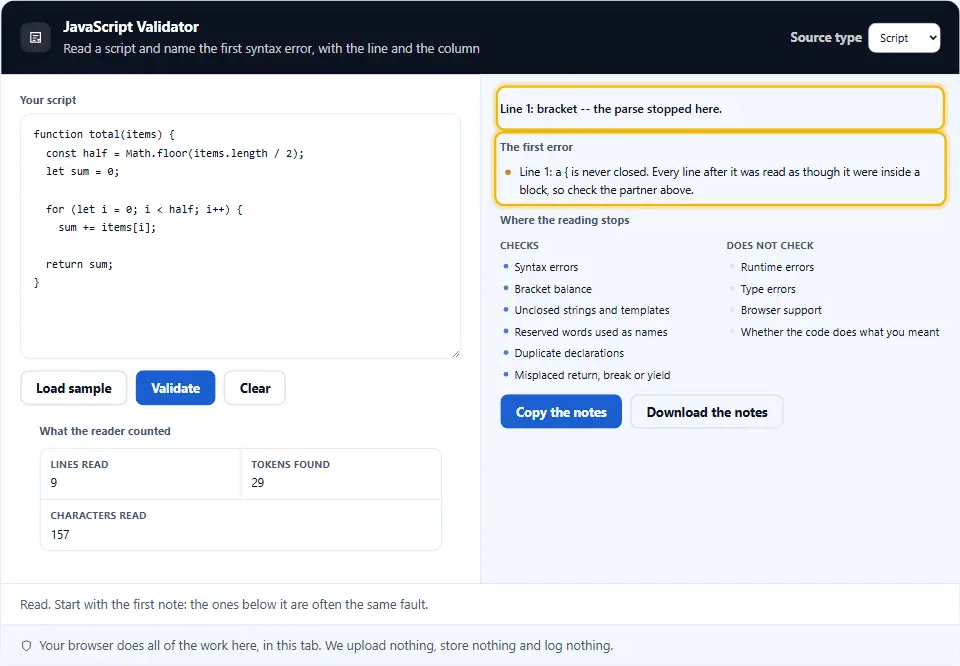Click 'The first error' heading
Image resolution: width=960 pixels, height=666 pixels.
pos(536,147)
